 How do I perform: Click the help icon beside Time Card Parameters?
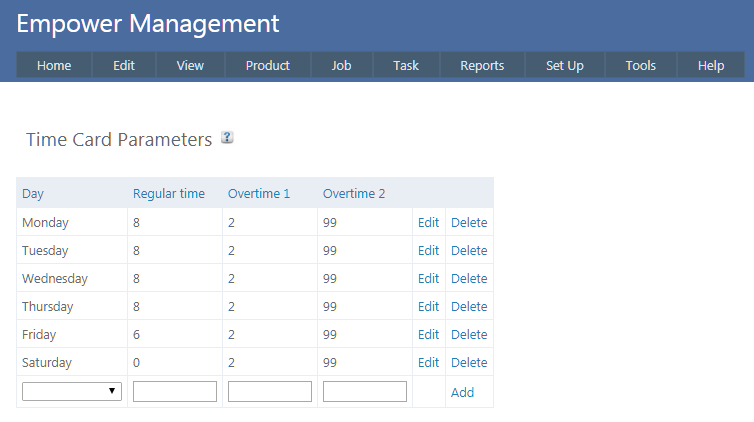(227, 138)
